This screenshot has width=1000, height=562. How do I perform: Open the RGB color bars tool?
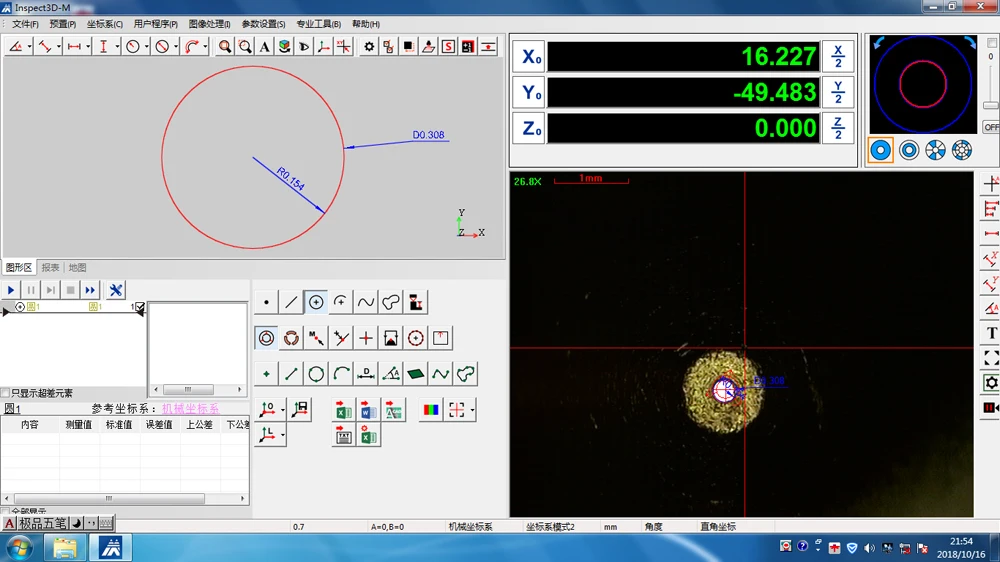click(431, 410)
